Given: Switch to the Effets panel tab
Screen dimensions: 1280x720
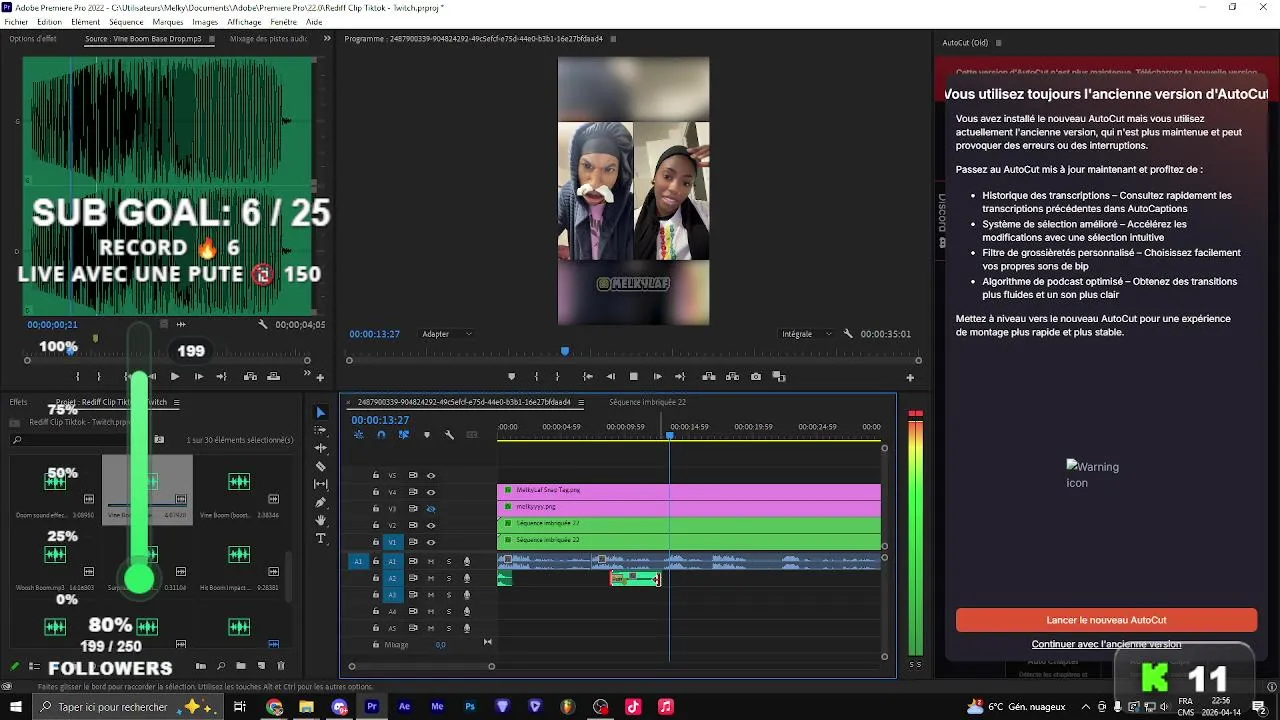Looking at the screenshot, I should click(x=18, y=402).
